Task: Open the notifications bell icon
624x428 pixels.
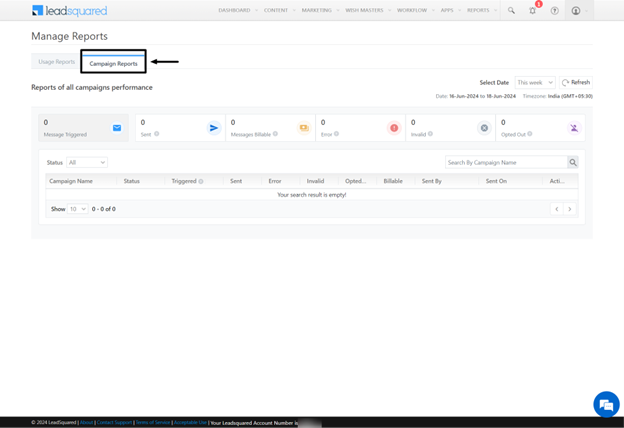Action: point(533,10)
